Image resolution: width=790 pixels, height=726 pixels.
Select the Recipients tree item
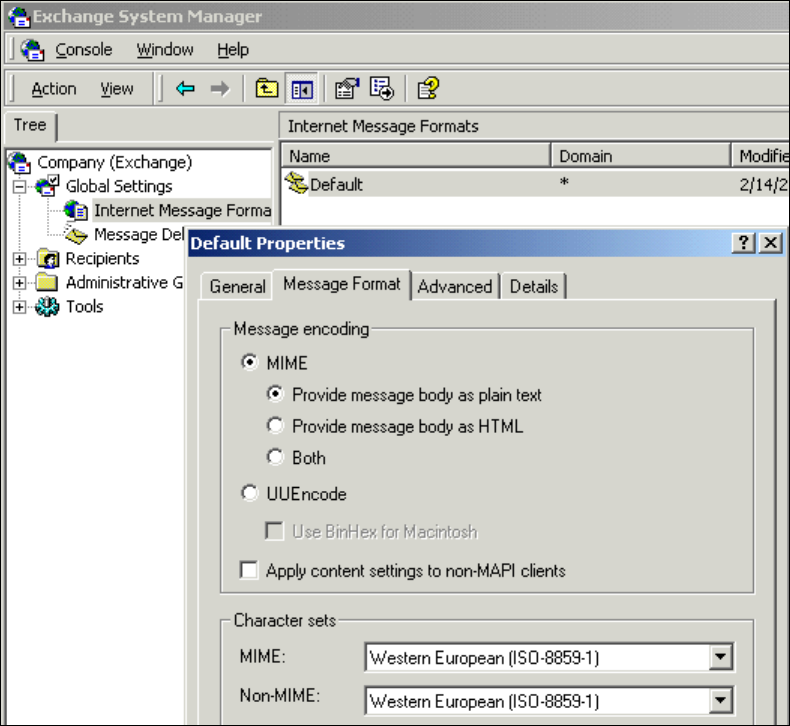tap(102, 258)
